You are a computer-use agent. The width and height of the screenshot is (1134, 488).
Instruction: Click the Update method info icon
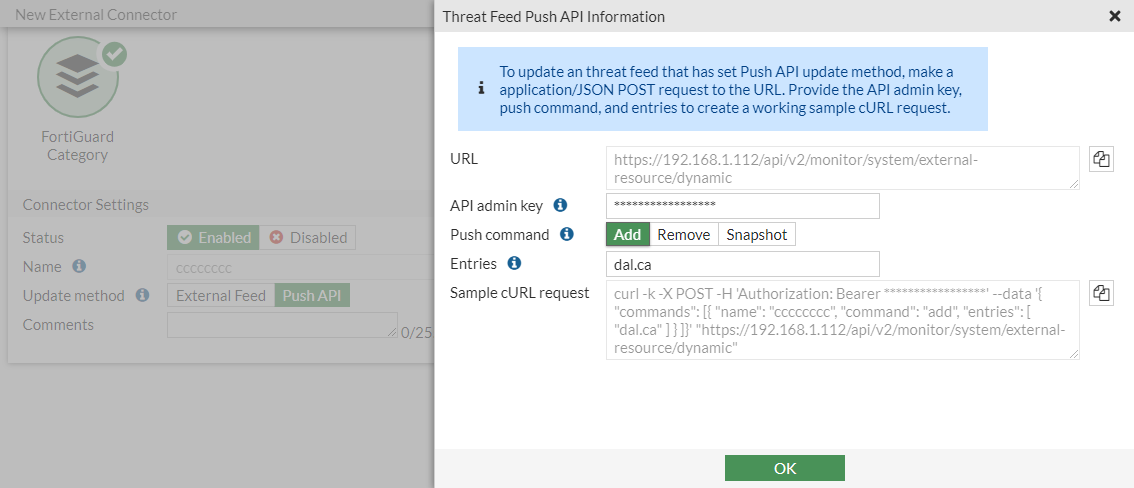click(x=143, y=295)
